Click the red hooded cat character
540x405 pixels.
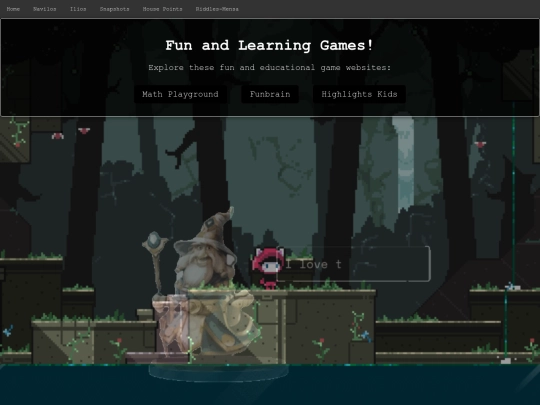[269, 268]
